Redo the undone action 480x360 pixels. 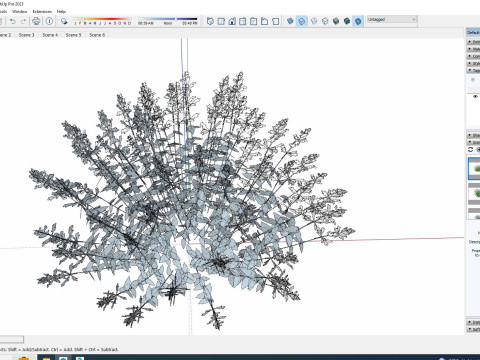point(23,21)
